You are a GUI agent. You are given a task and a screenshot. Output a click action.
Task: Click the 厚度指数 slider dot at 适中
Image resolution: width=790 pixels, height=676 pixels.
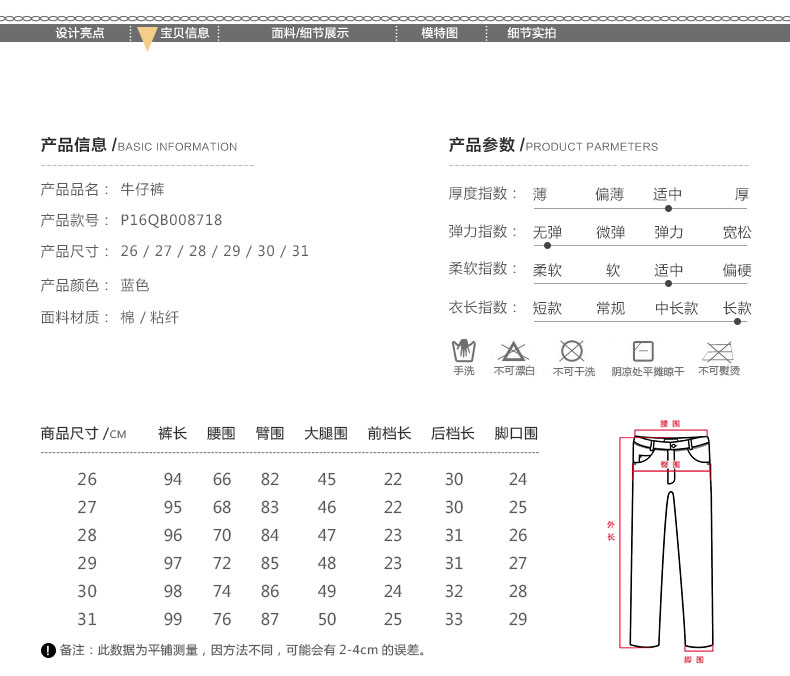668,209
